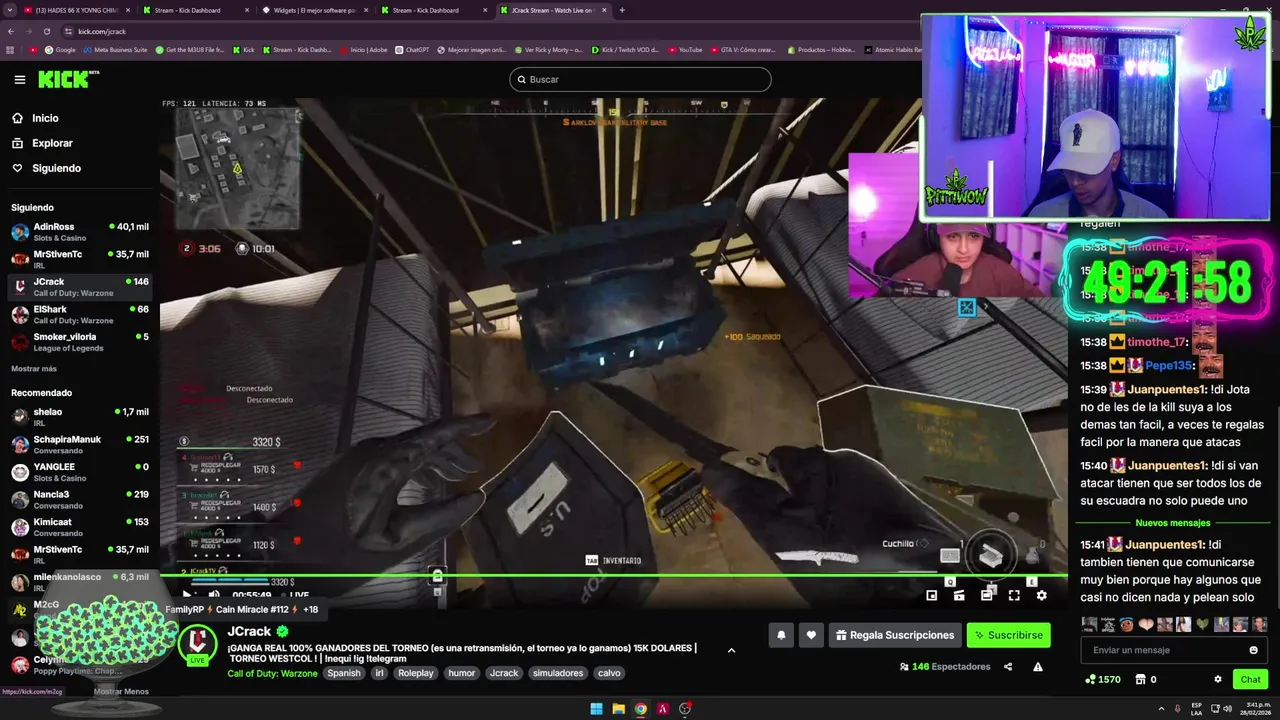The height and width of the screenshot is (720, 1280).
Task: Toggle theater mode in player
Action: pyautogui.click(x=986, y=595)
